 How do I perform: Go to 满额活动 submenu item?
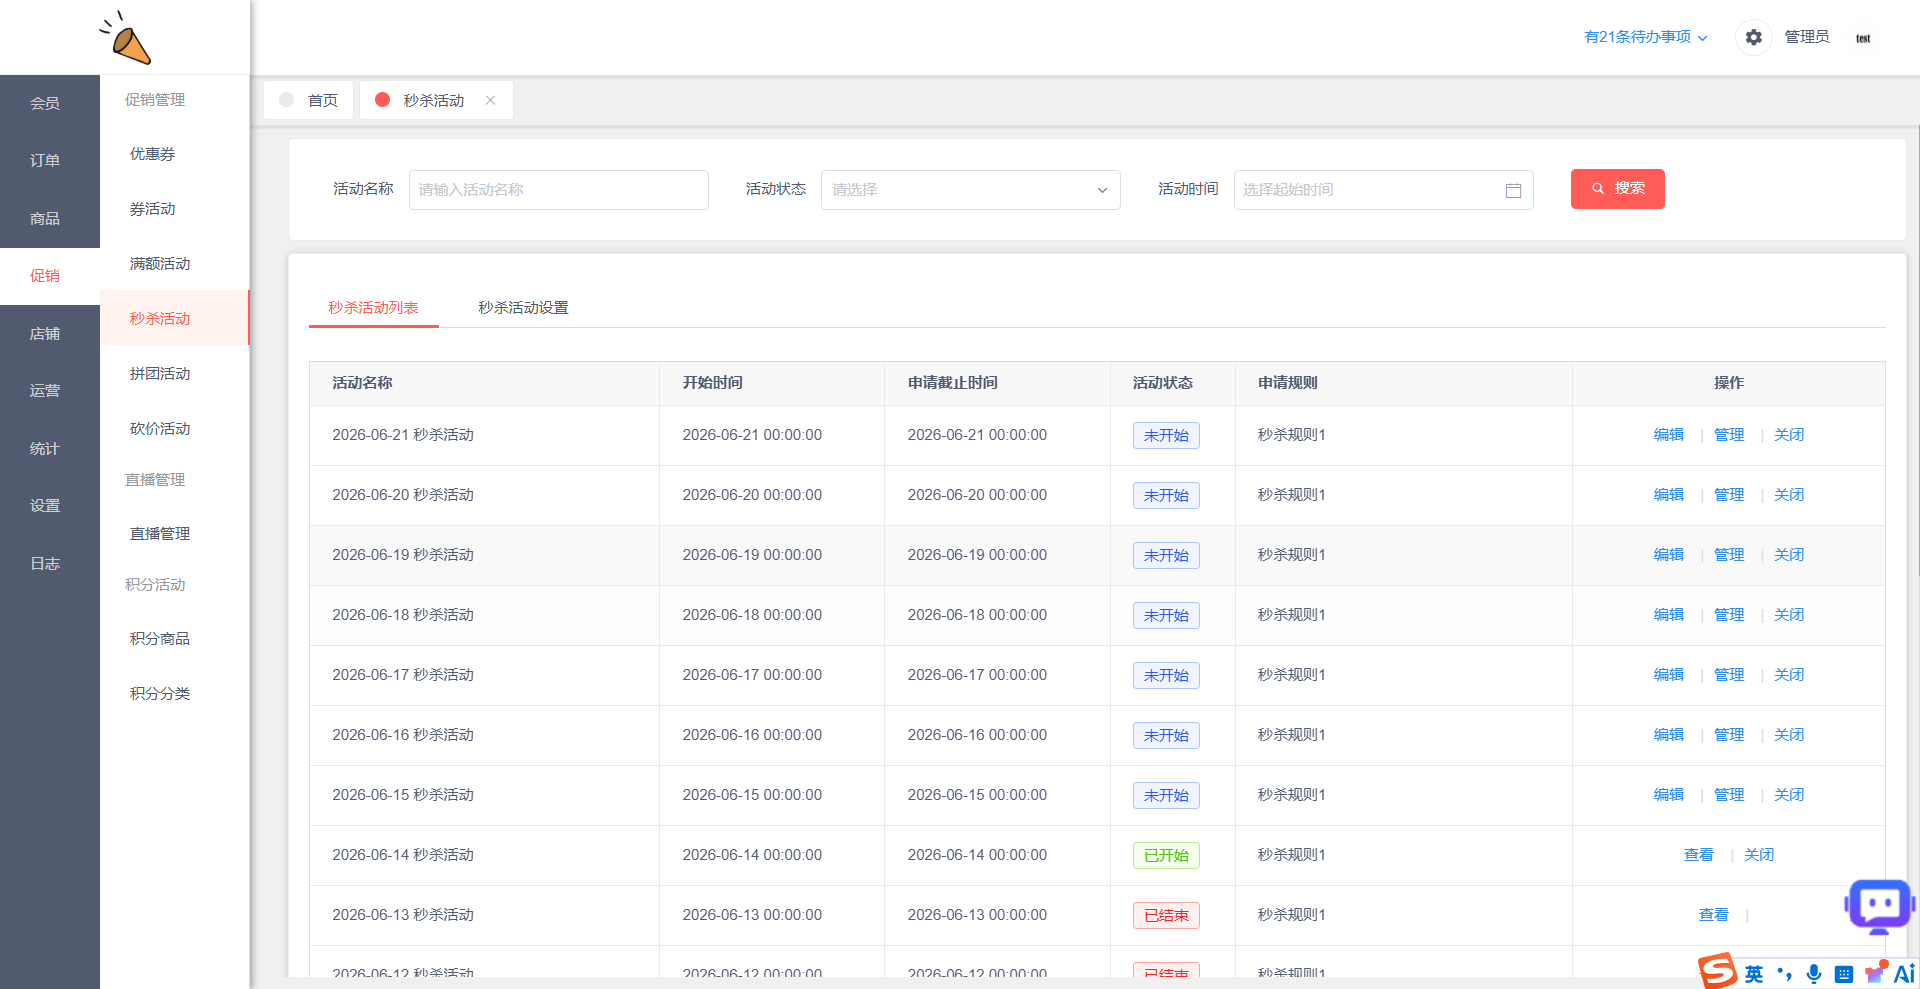pos(174,264)
